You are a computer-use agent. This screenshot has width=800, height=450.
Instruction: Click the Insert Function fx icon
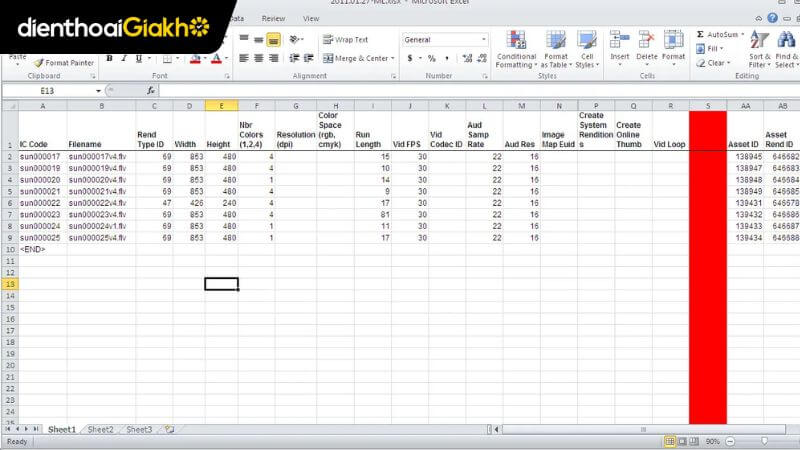coord(151,90)
